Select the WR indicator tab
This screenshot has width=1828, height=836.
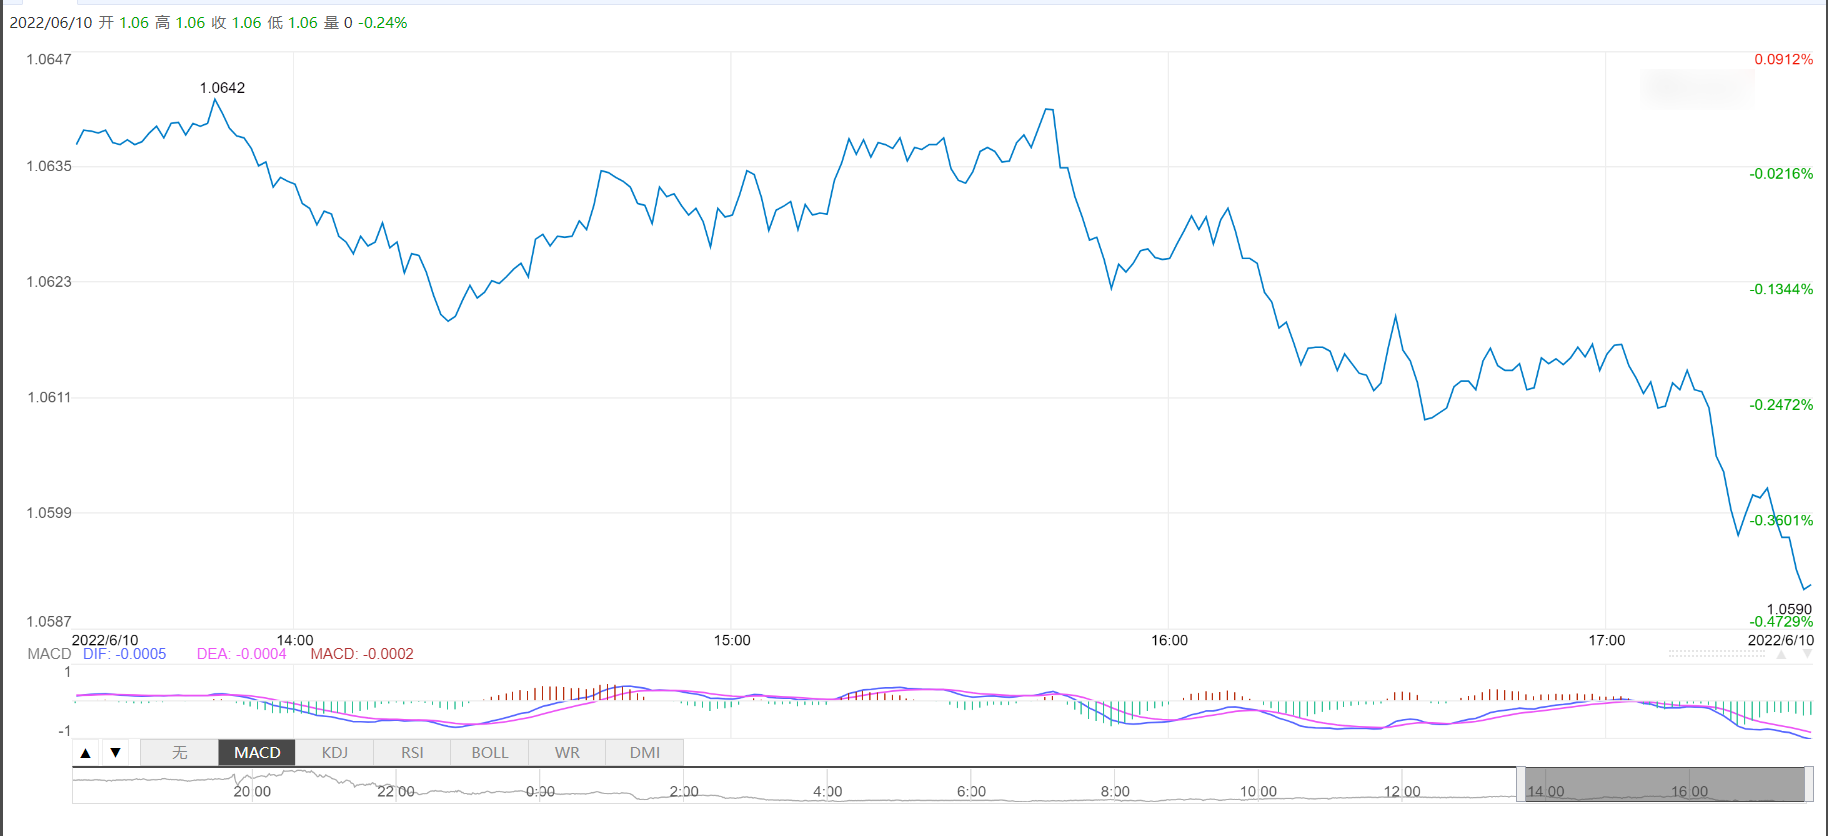[567, 753]
